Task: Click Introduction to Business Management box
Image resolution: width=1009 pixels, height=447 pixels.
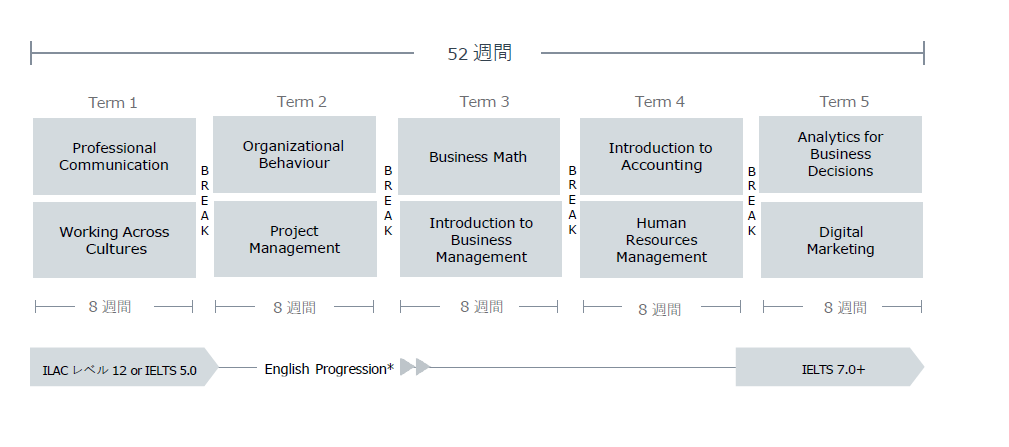Action: click(481, 239)
